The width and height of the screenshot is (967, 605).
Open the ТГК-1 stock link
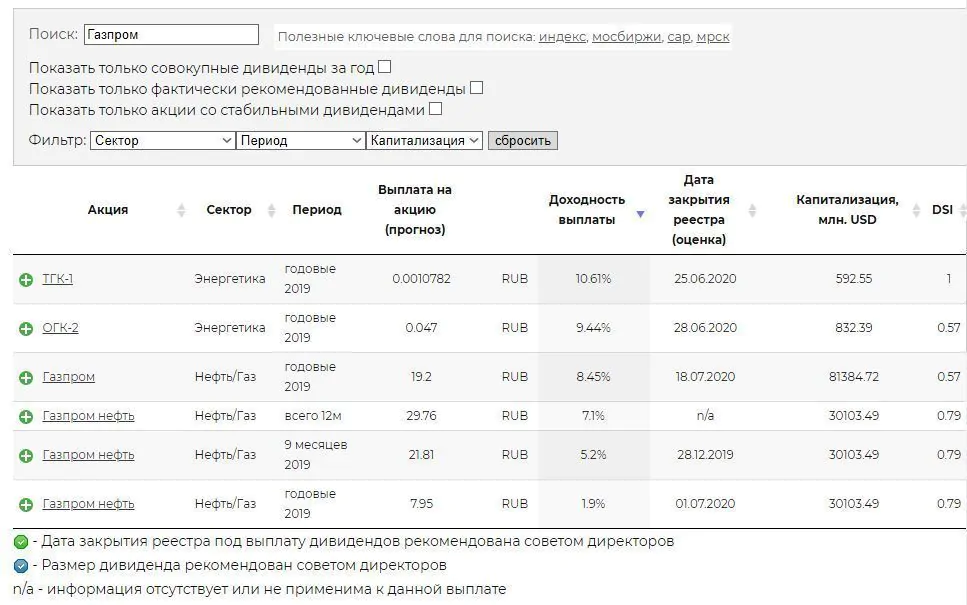[57, 279]
